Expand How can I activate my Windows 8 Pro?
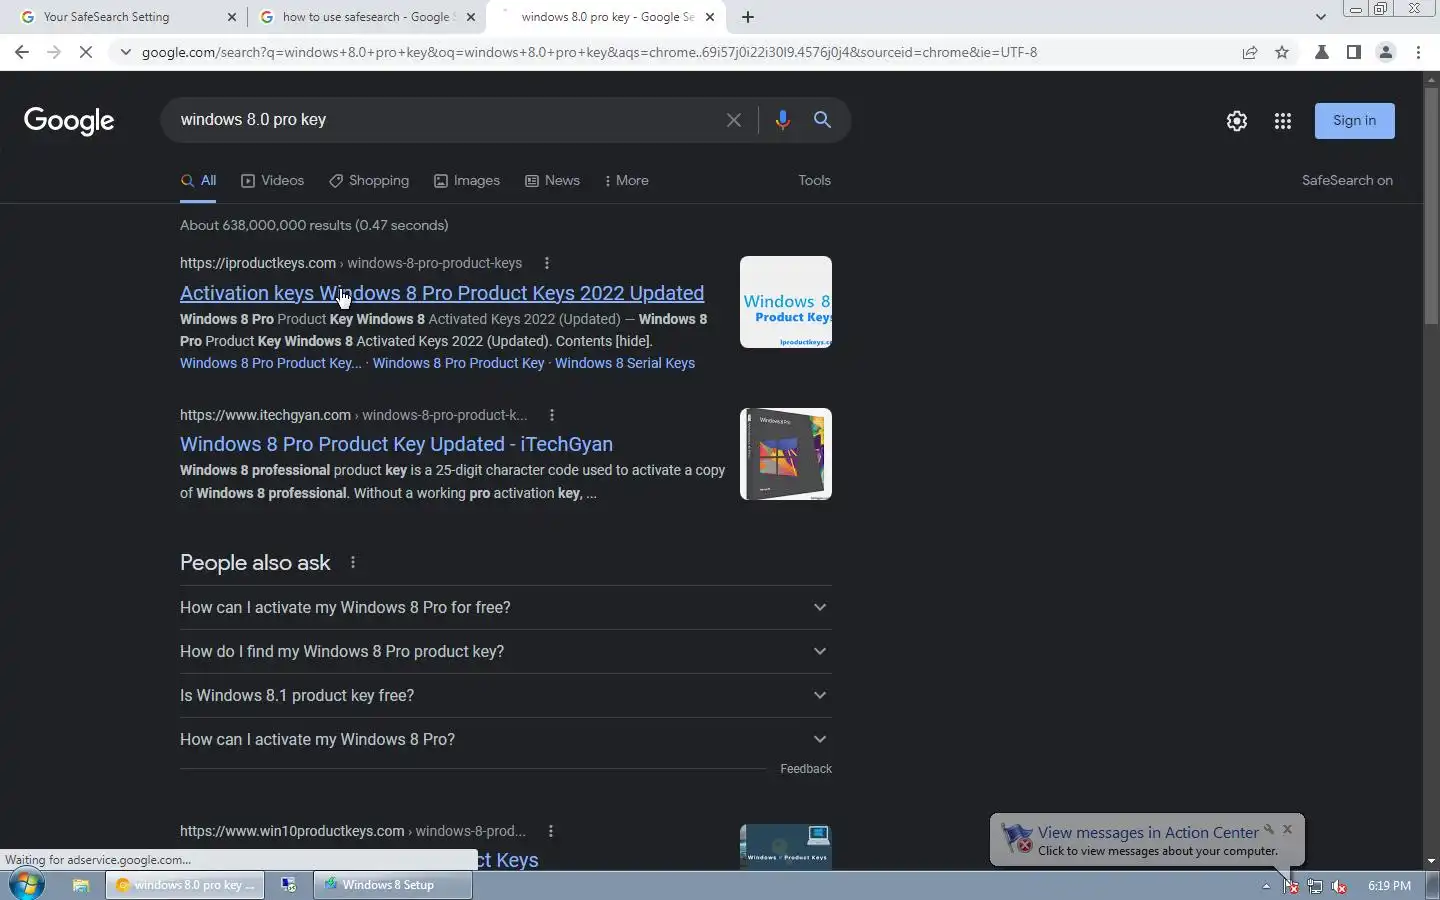This screenshot has width=1440, height=900. pos(506,740)
